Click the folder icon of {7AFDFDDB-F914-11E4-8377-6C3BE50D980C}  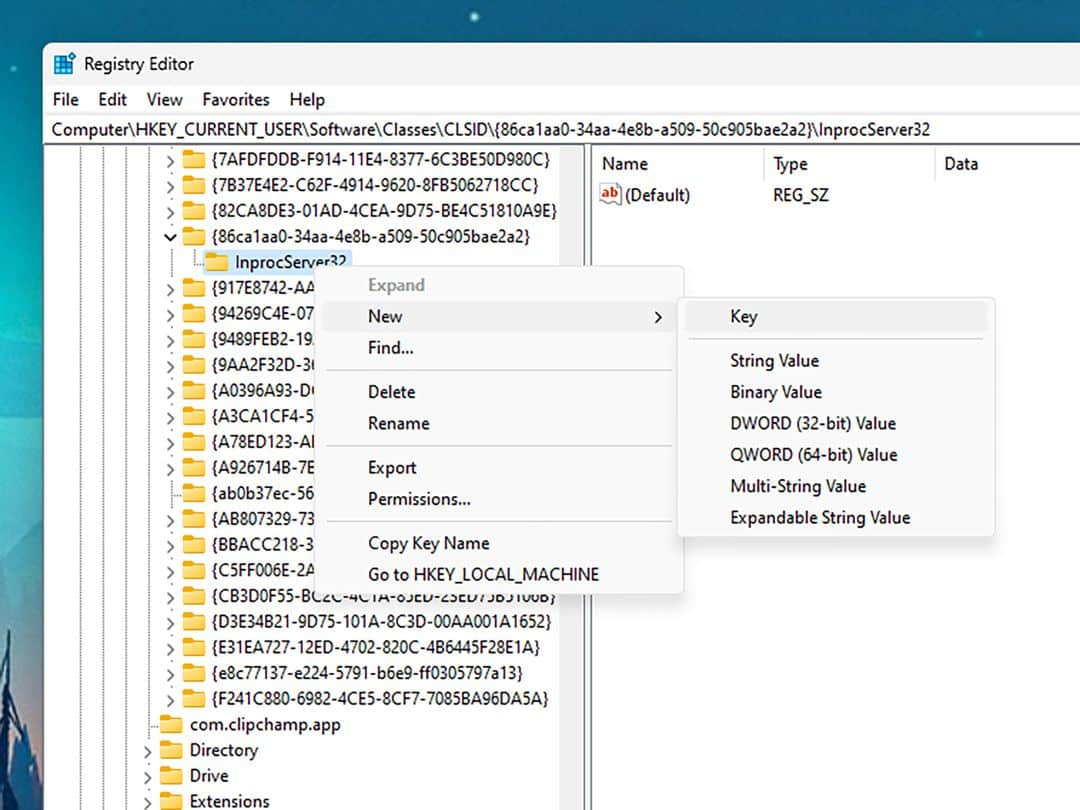(194, 160)
